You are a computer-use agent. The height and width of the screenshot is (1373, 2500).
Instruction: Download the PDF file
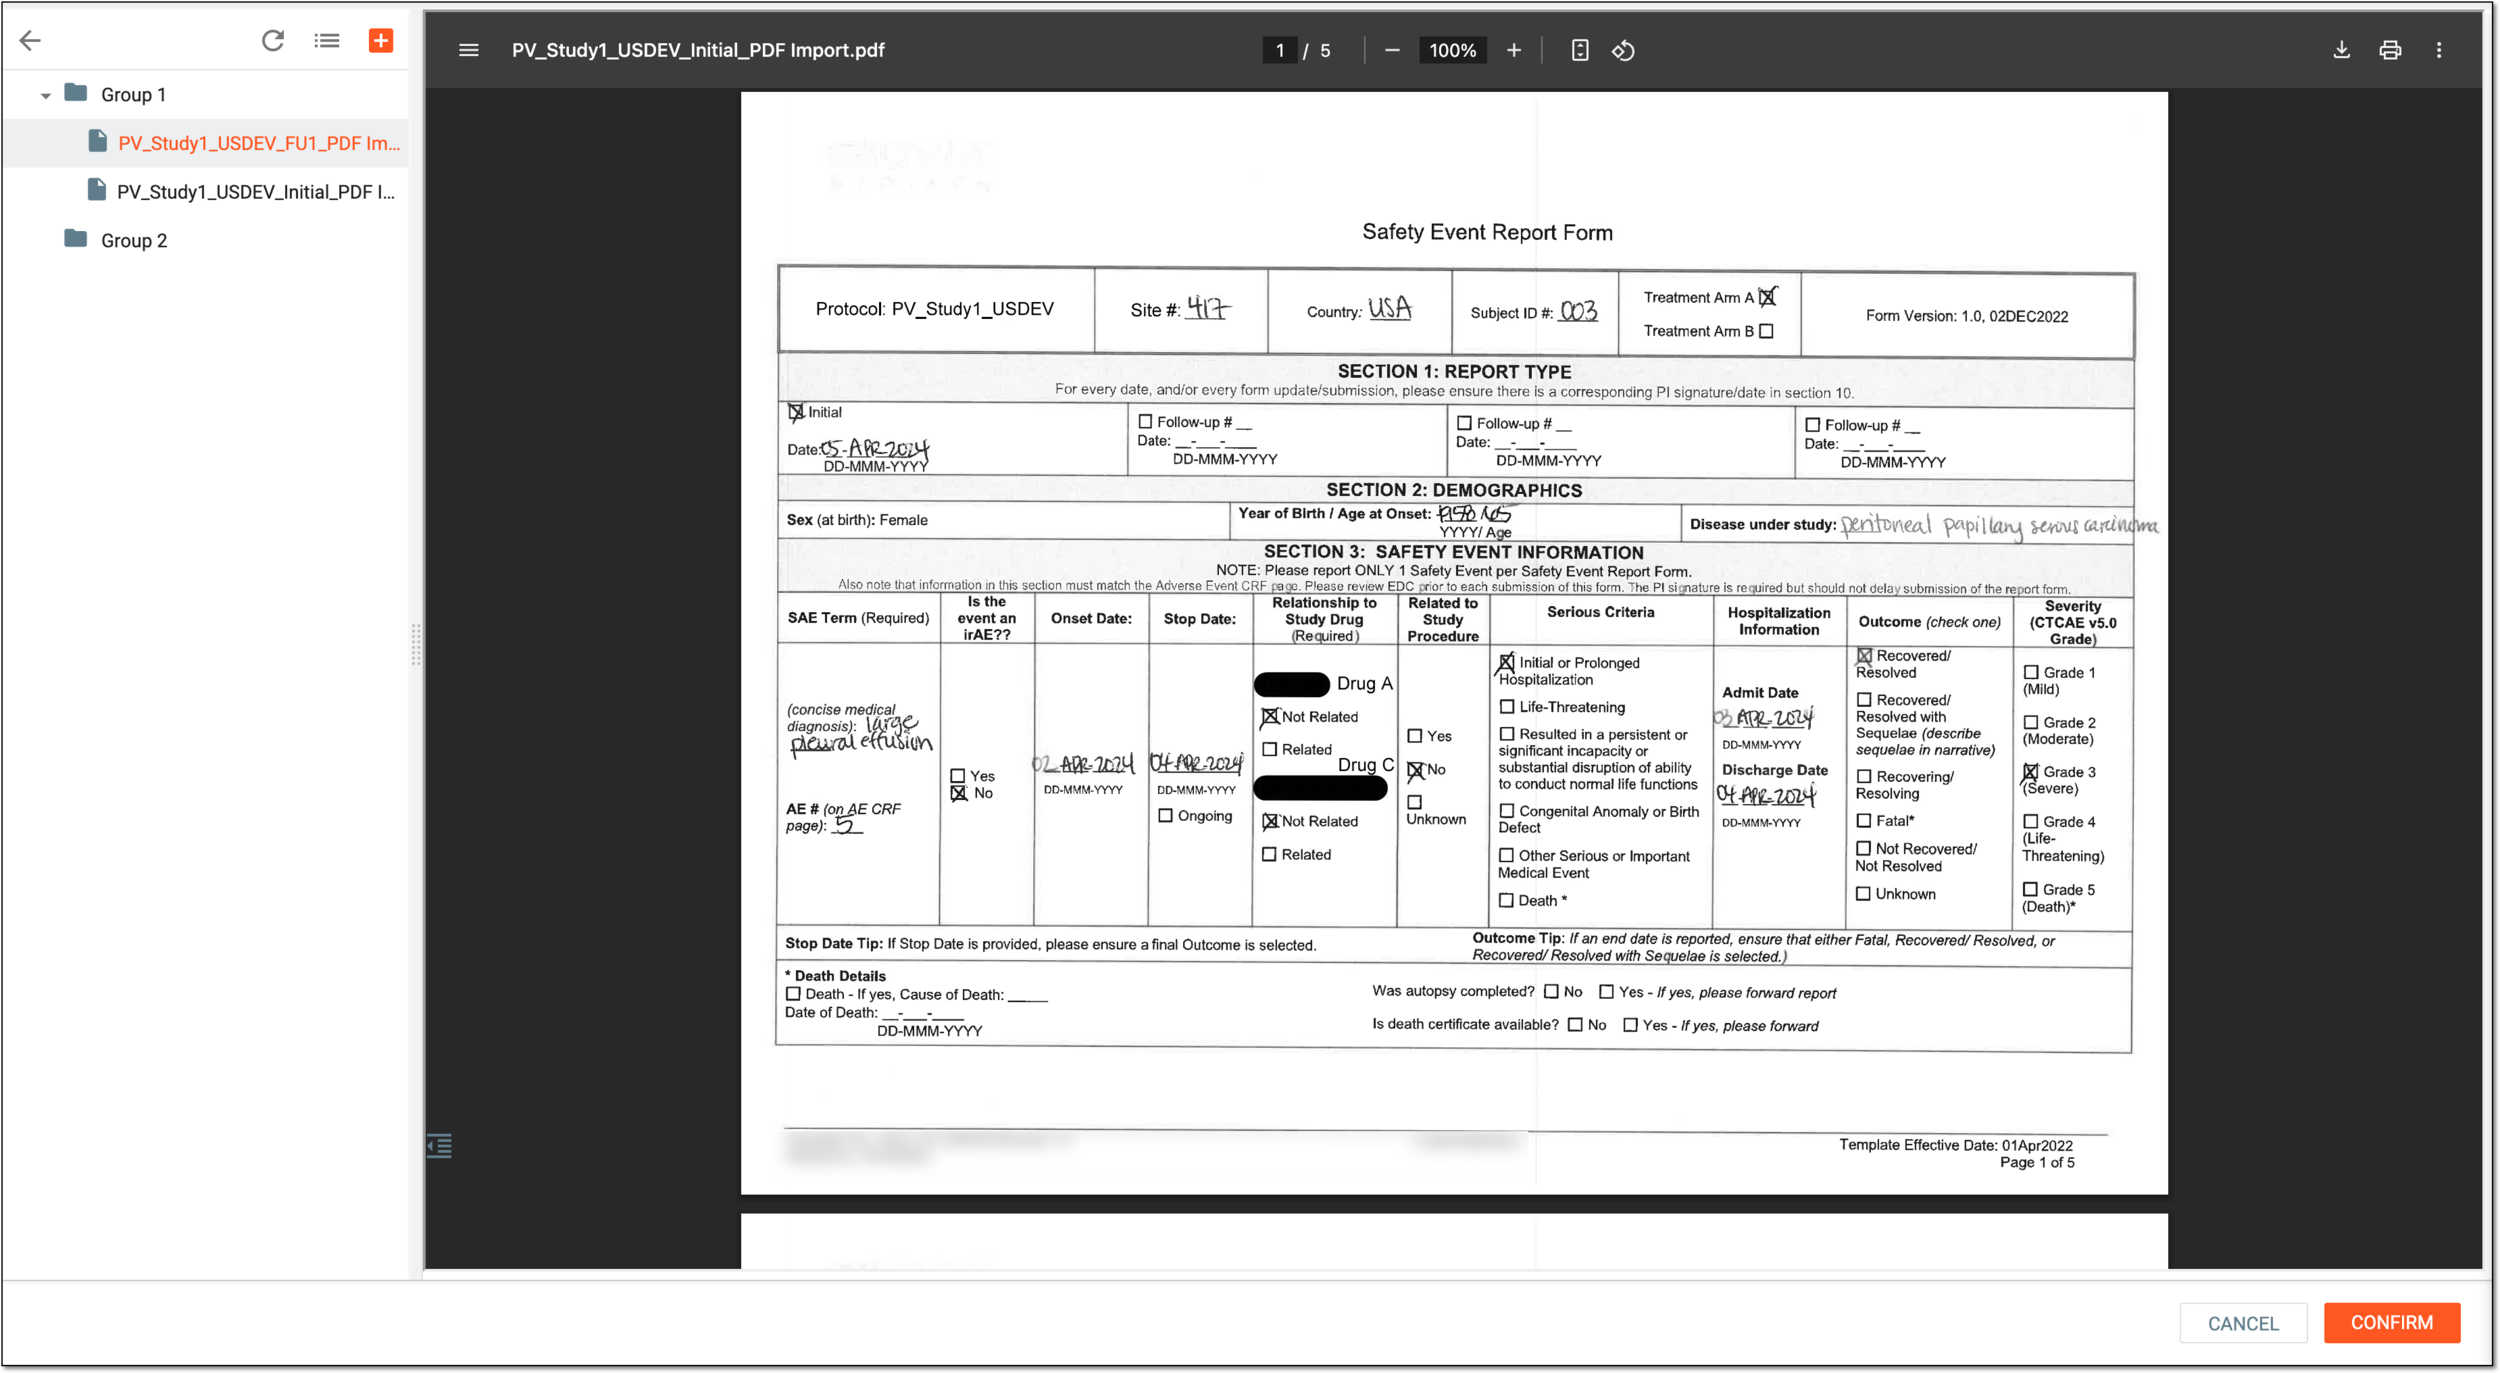coord(2342,50)
